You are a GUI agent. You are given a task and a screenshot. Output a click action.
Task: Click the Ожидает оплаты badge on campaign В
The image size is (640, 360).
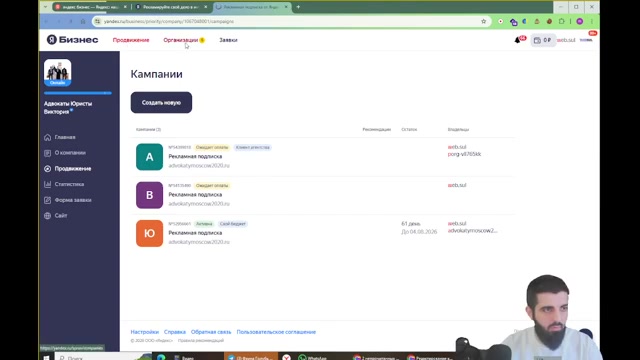click(x=212, y=186)
